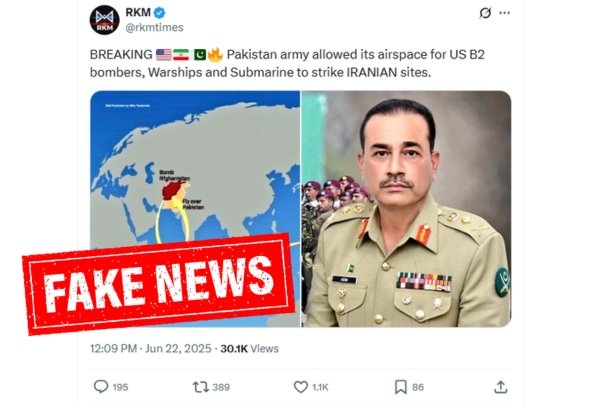Open the map image thumbnail
Viewport: 604px width, 404px height.
click(195, 209)
